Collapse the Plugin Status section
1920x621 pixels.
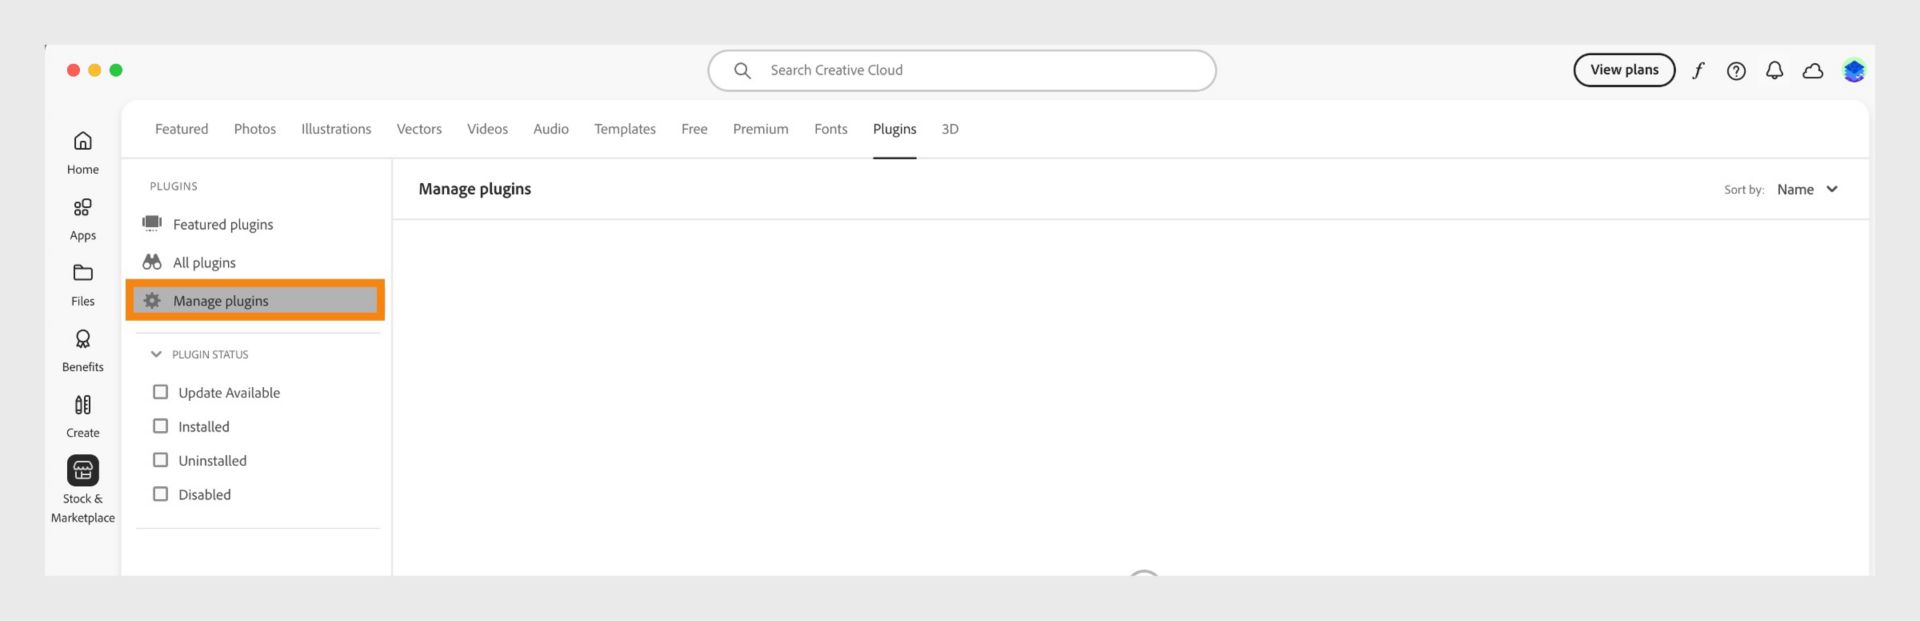click(156, 354)
